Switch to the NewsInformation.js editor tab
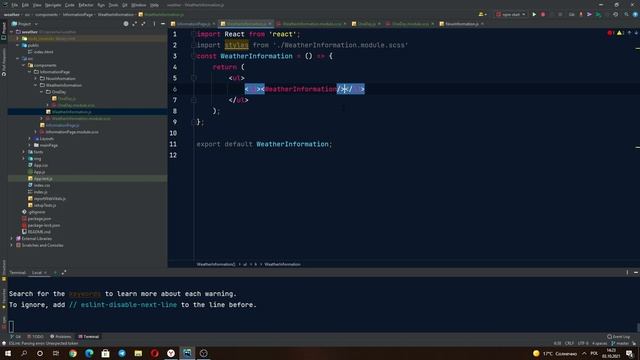This screenshot has height=360, width=640. click(461, 24)
